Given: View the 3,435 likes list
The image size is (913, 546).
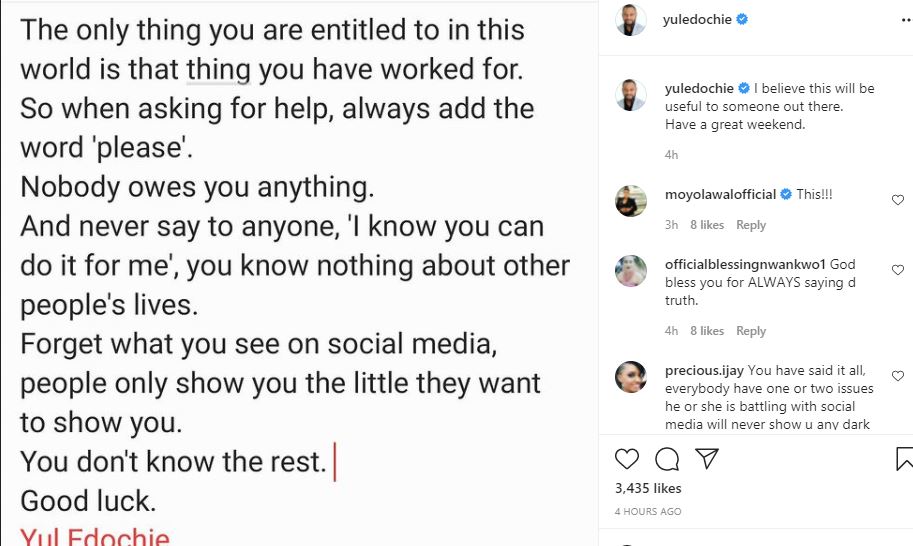Looking at the screenshot, I should pos(648,488).
